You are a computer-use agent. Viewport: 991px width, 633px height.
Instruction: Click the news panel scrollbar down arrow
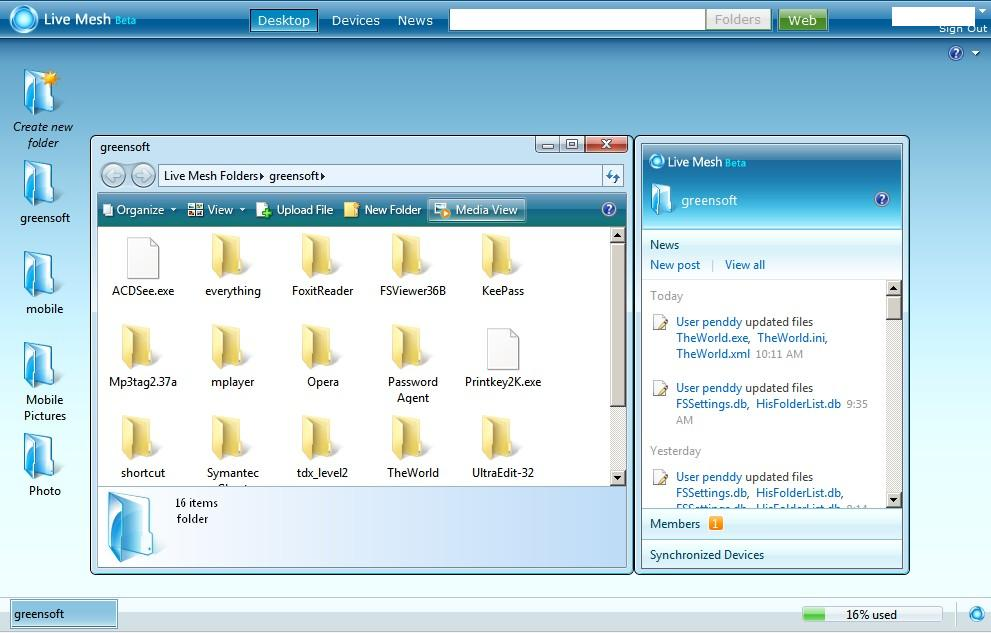click(x=893, y=500)
